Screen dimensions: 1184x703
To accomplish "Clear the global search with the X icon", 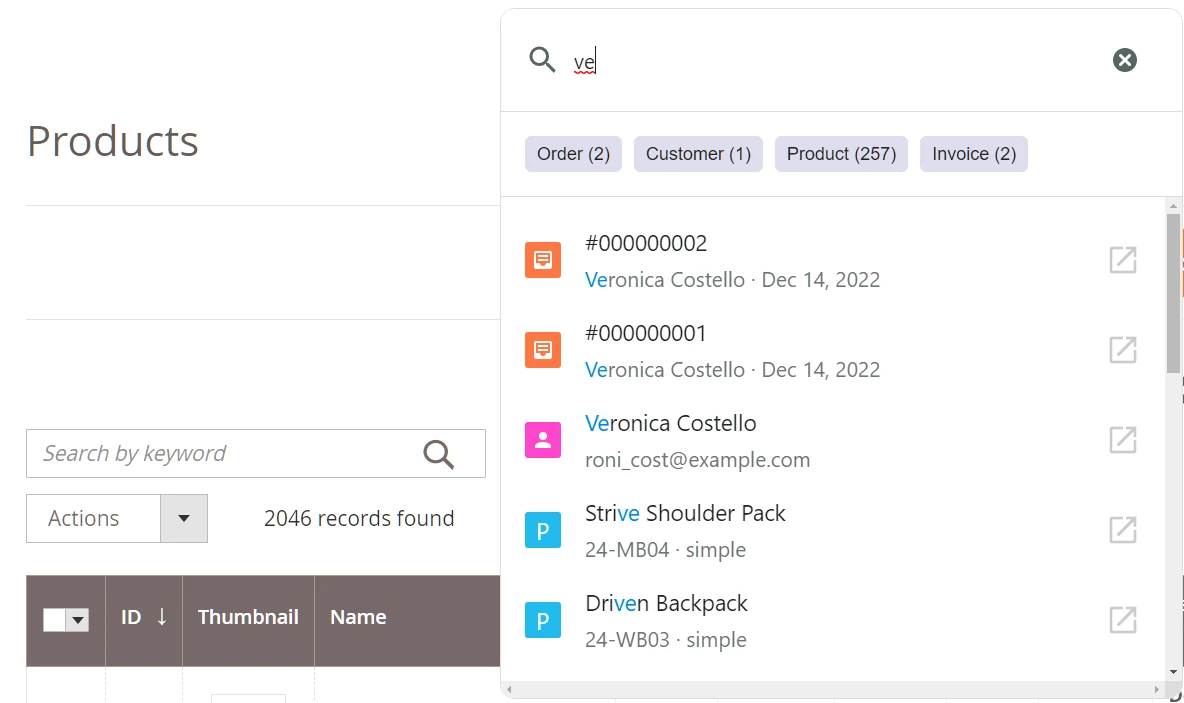I will (x=1125, y=60).
